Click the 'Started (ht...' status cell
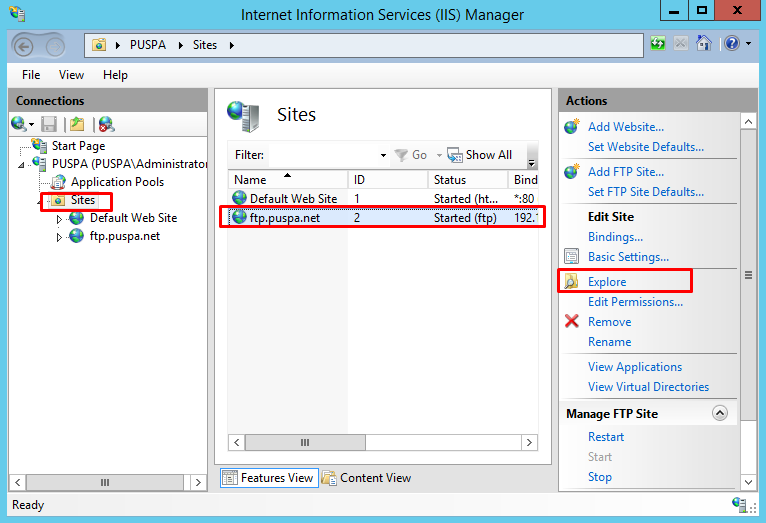The image size is (766, 523). pos(466,199)
